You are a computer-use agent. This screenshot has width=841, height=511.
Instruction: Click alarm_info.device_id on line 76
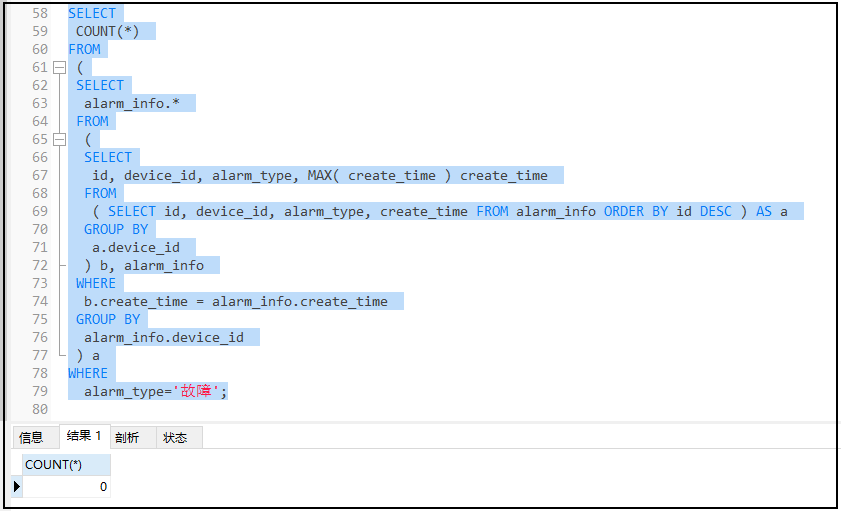click(x=163, y=337)
